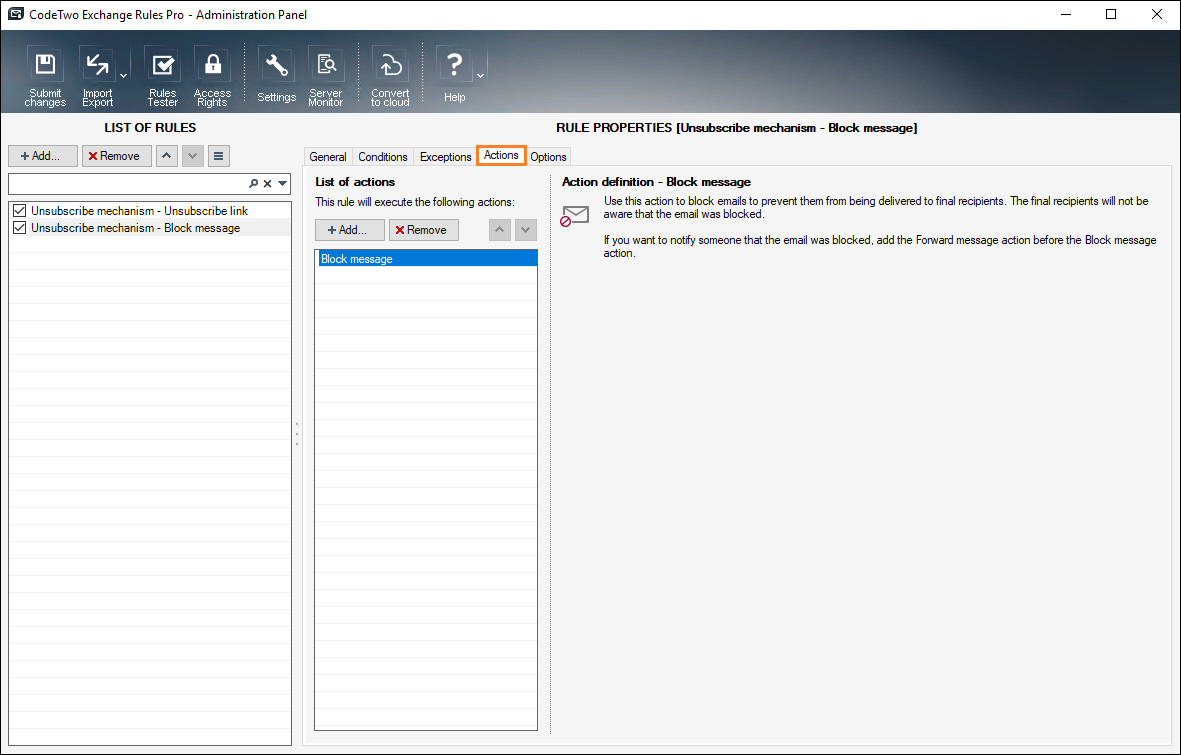The width and height of the screenshot is (1181, 755).
Task: Uncheck the Unsubscribe link rule checkbox
Action: pos(20,211)
